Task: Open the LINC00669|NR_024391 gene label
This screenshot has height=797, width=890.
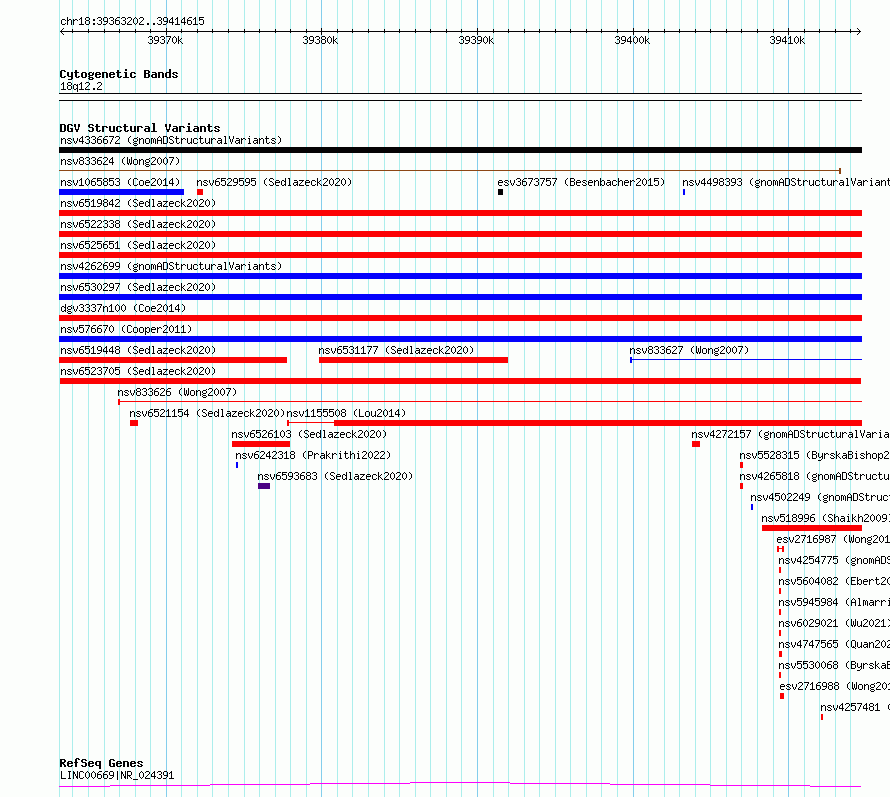Action: click(x=117, y=775)
